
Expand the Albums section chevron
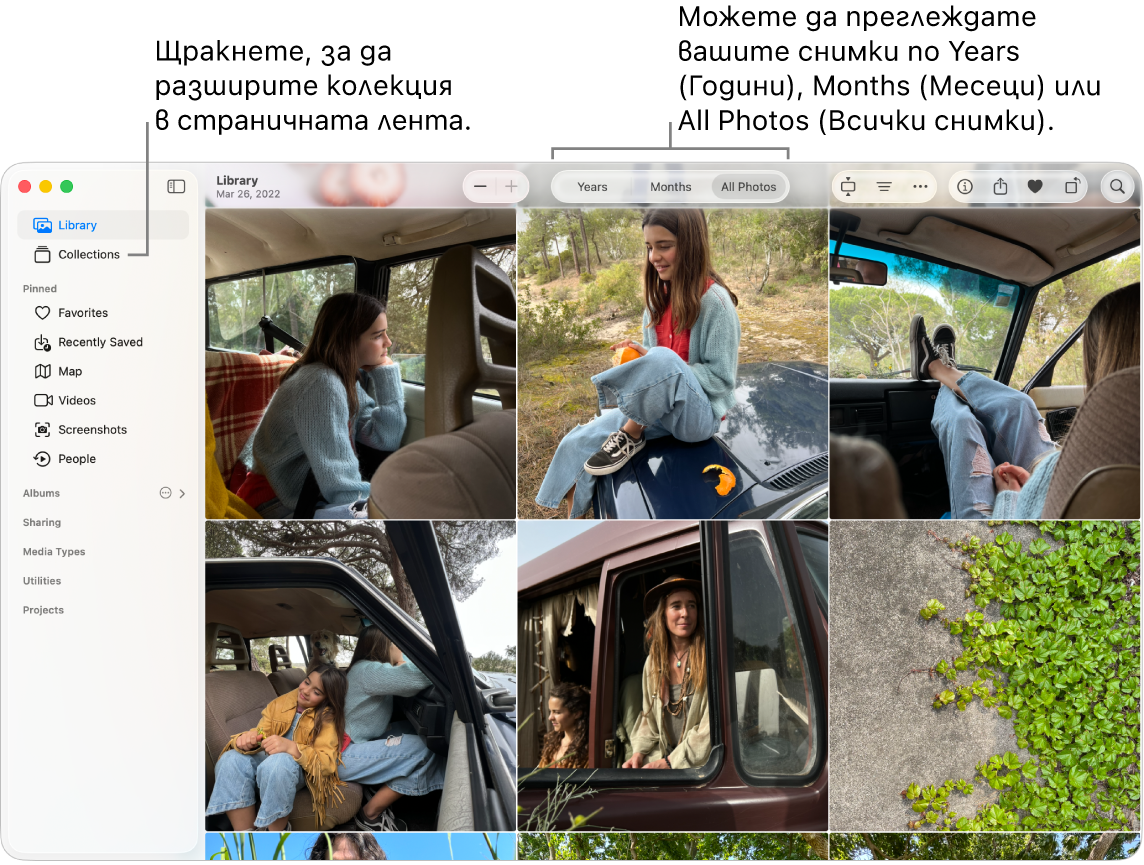pos(182,494)
